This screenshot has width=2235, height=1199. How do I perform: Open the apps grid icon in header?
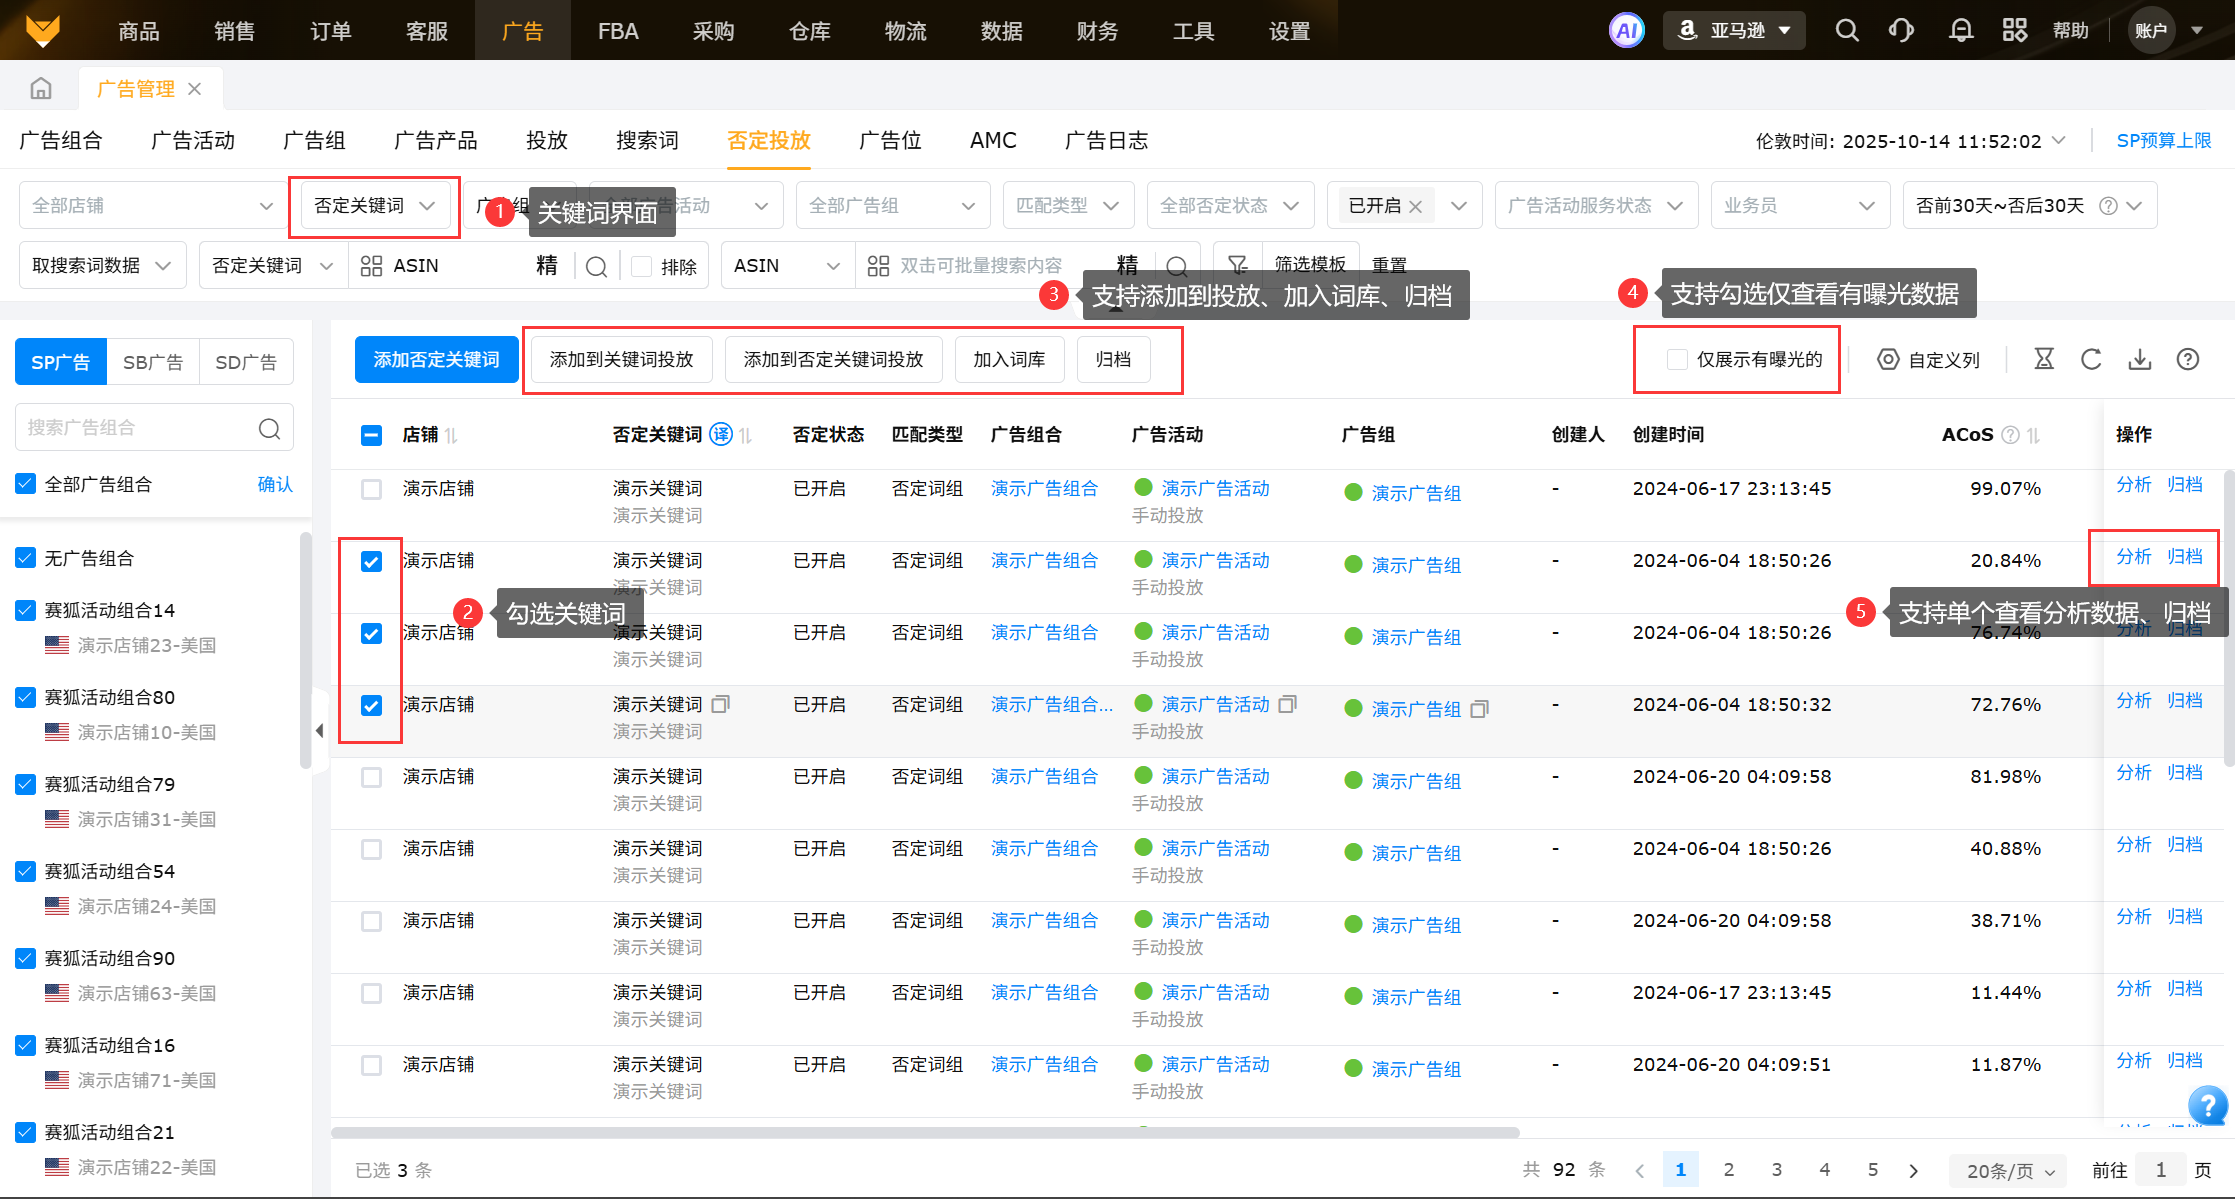tap(2014, 30)
